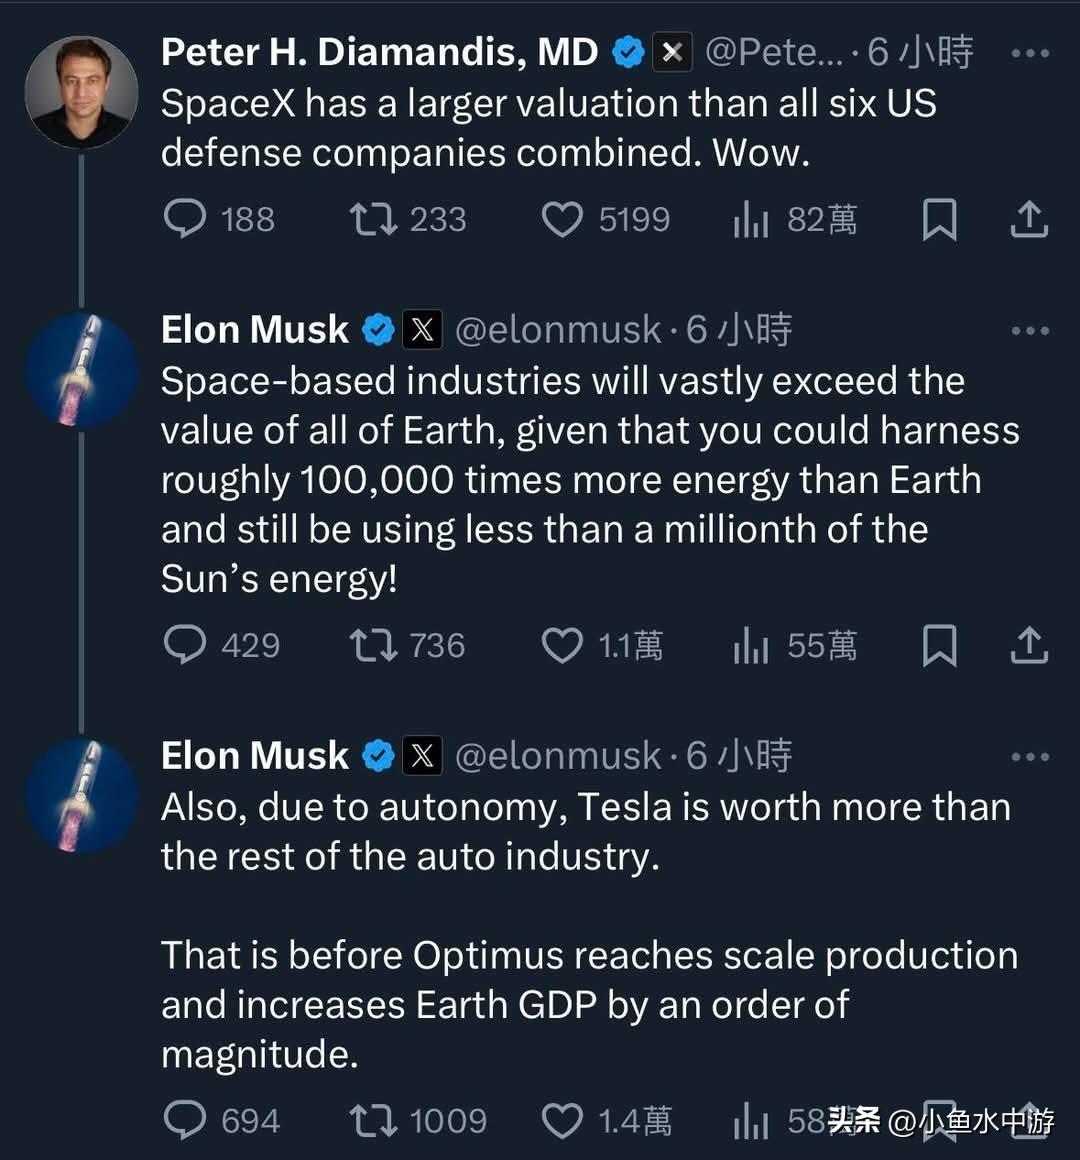
Task: Reply to the Space-based industries tweet
Action: [x=185, y=645]
